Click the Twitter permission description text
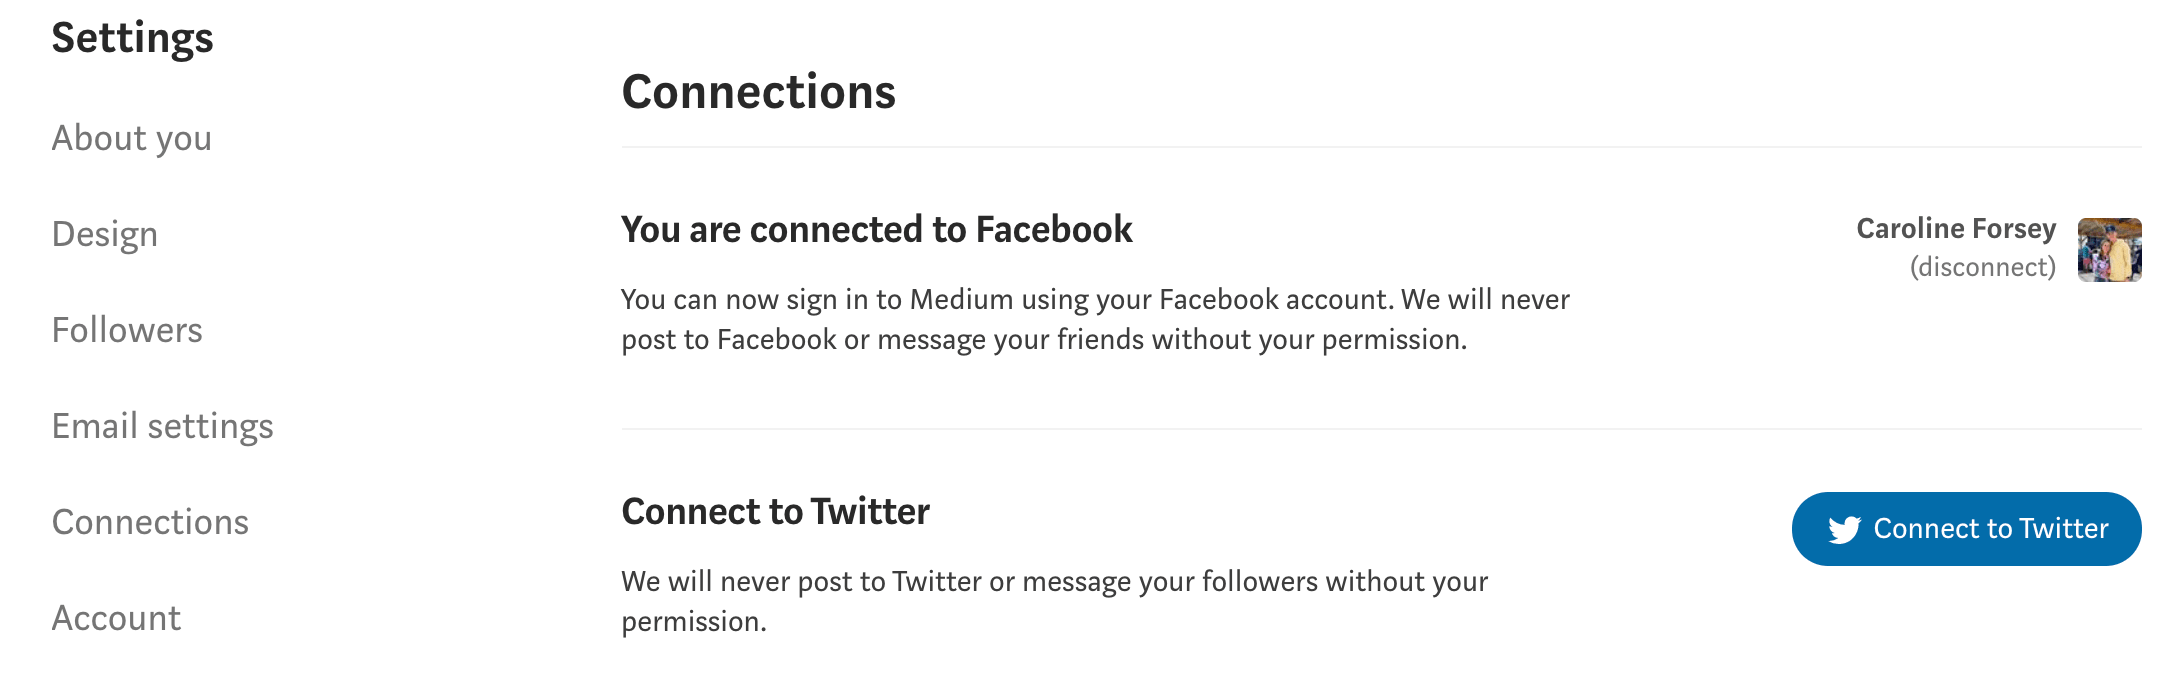Image resolution: width=2178 pixels, height=688 pixels. click(1055, 600)
